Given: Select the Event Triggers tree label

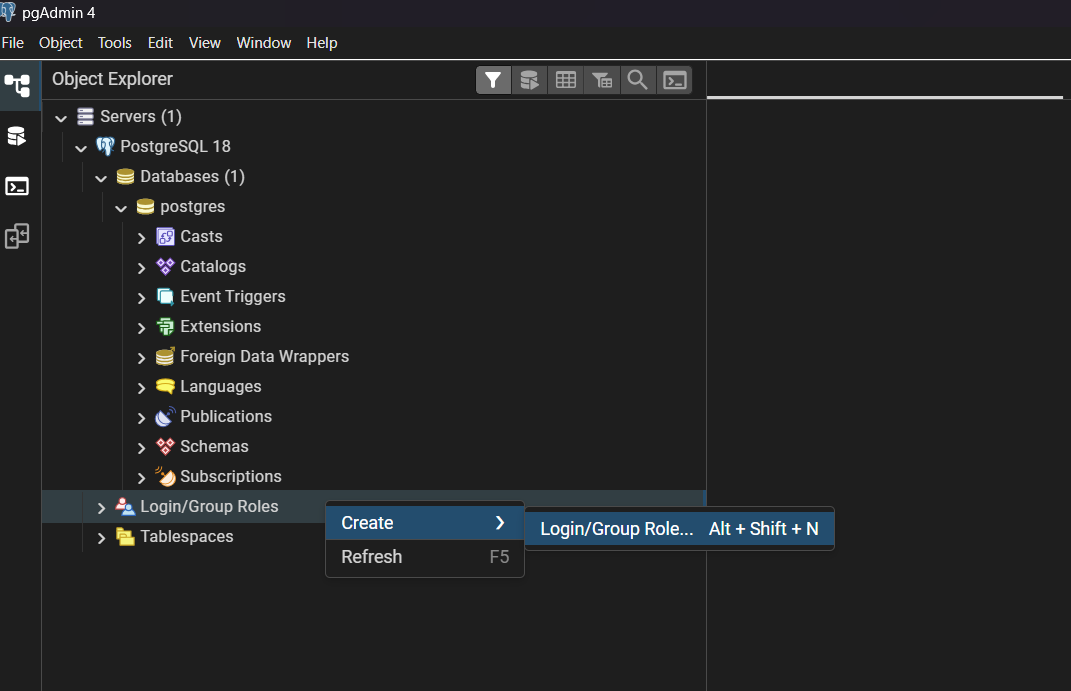Looking at the screenshot, I should [233, 296].
